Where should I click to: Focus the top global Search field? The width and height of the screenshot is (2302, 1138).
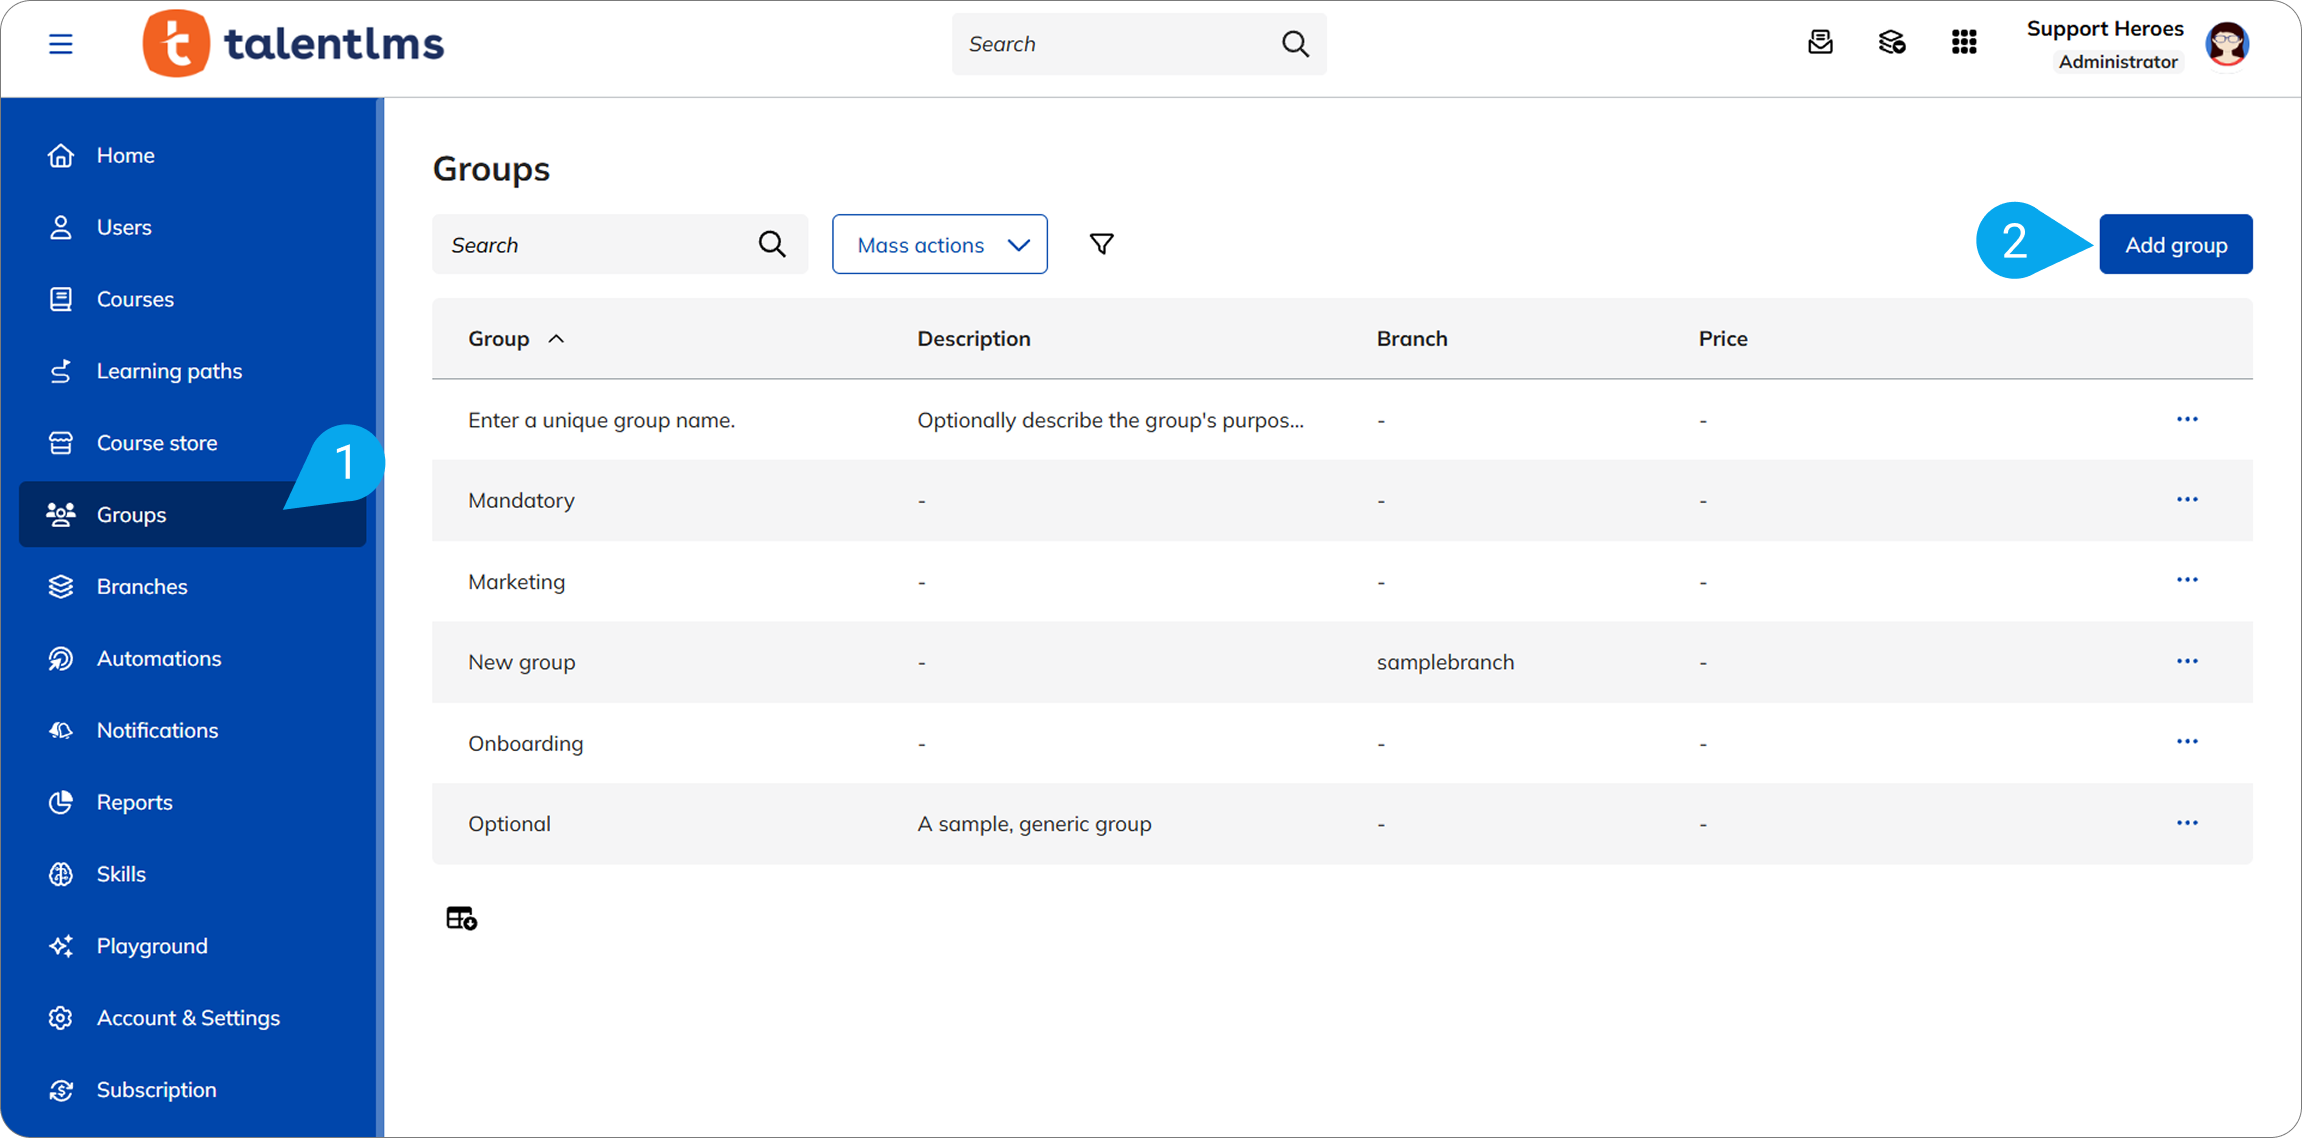(x=1139, y=44)
